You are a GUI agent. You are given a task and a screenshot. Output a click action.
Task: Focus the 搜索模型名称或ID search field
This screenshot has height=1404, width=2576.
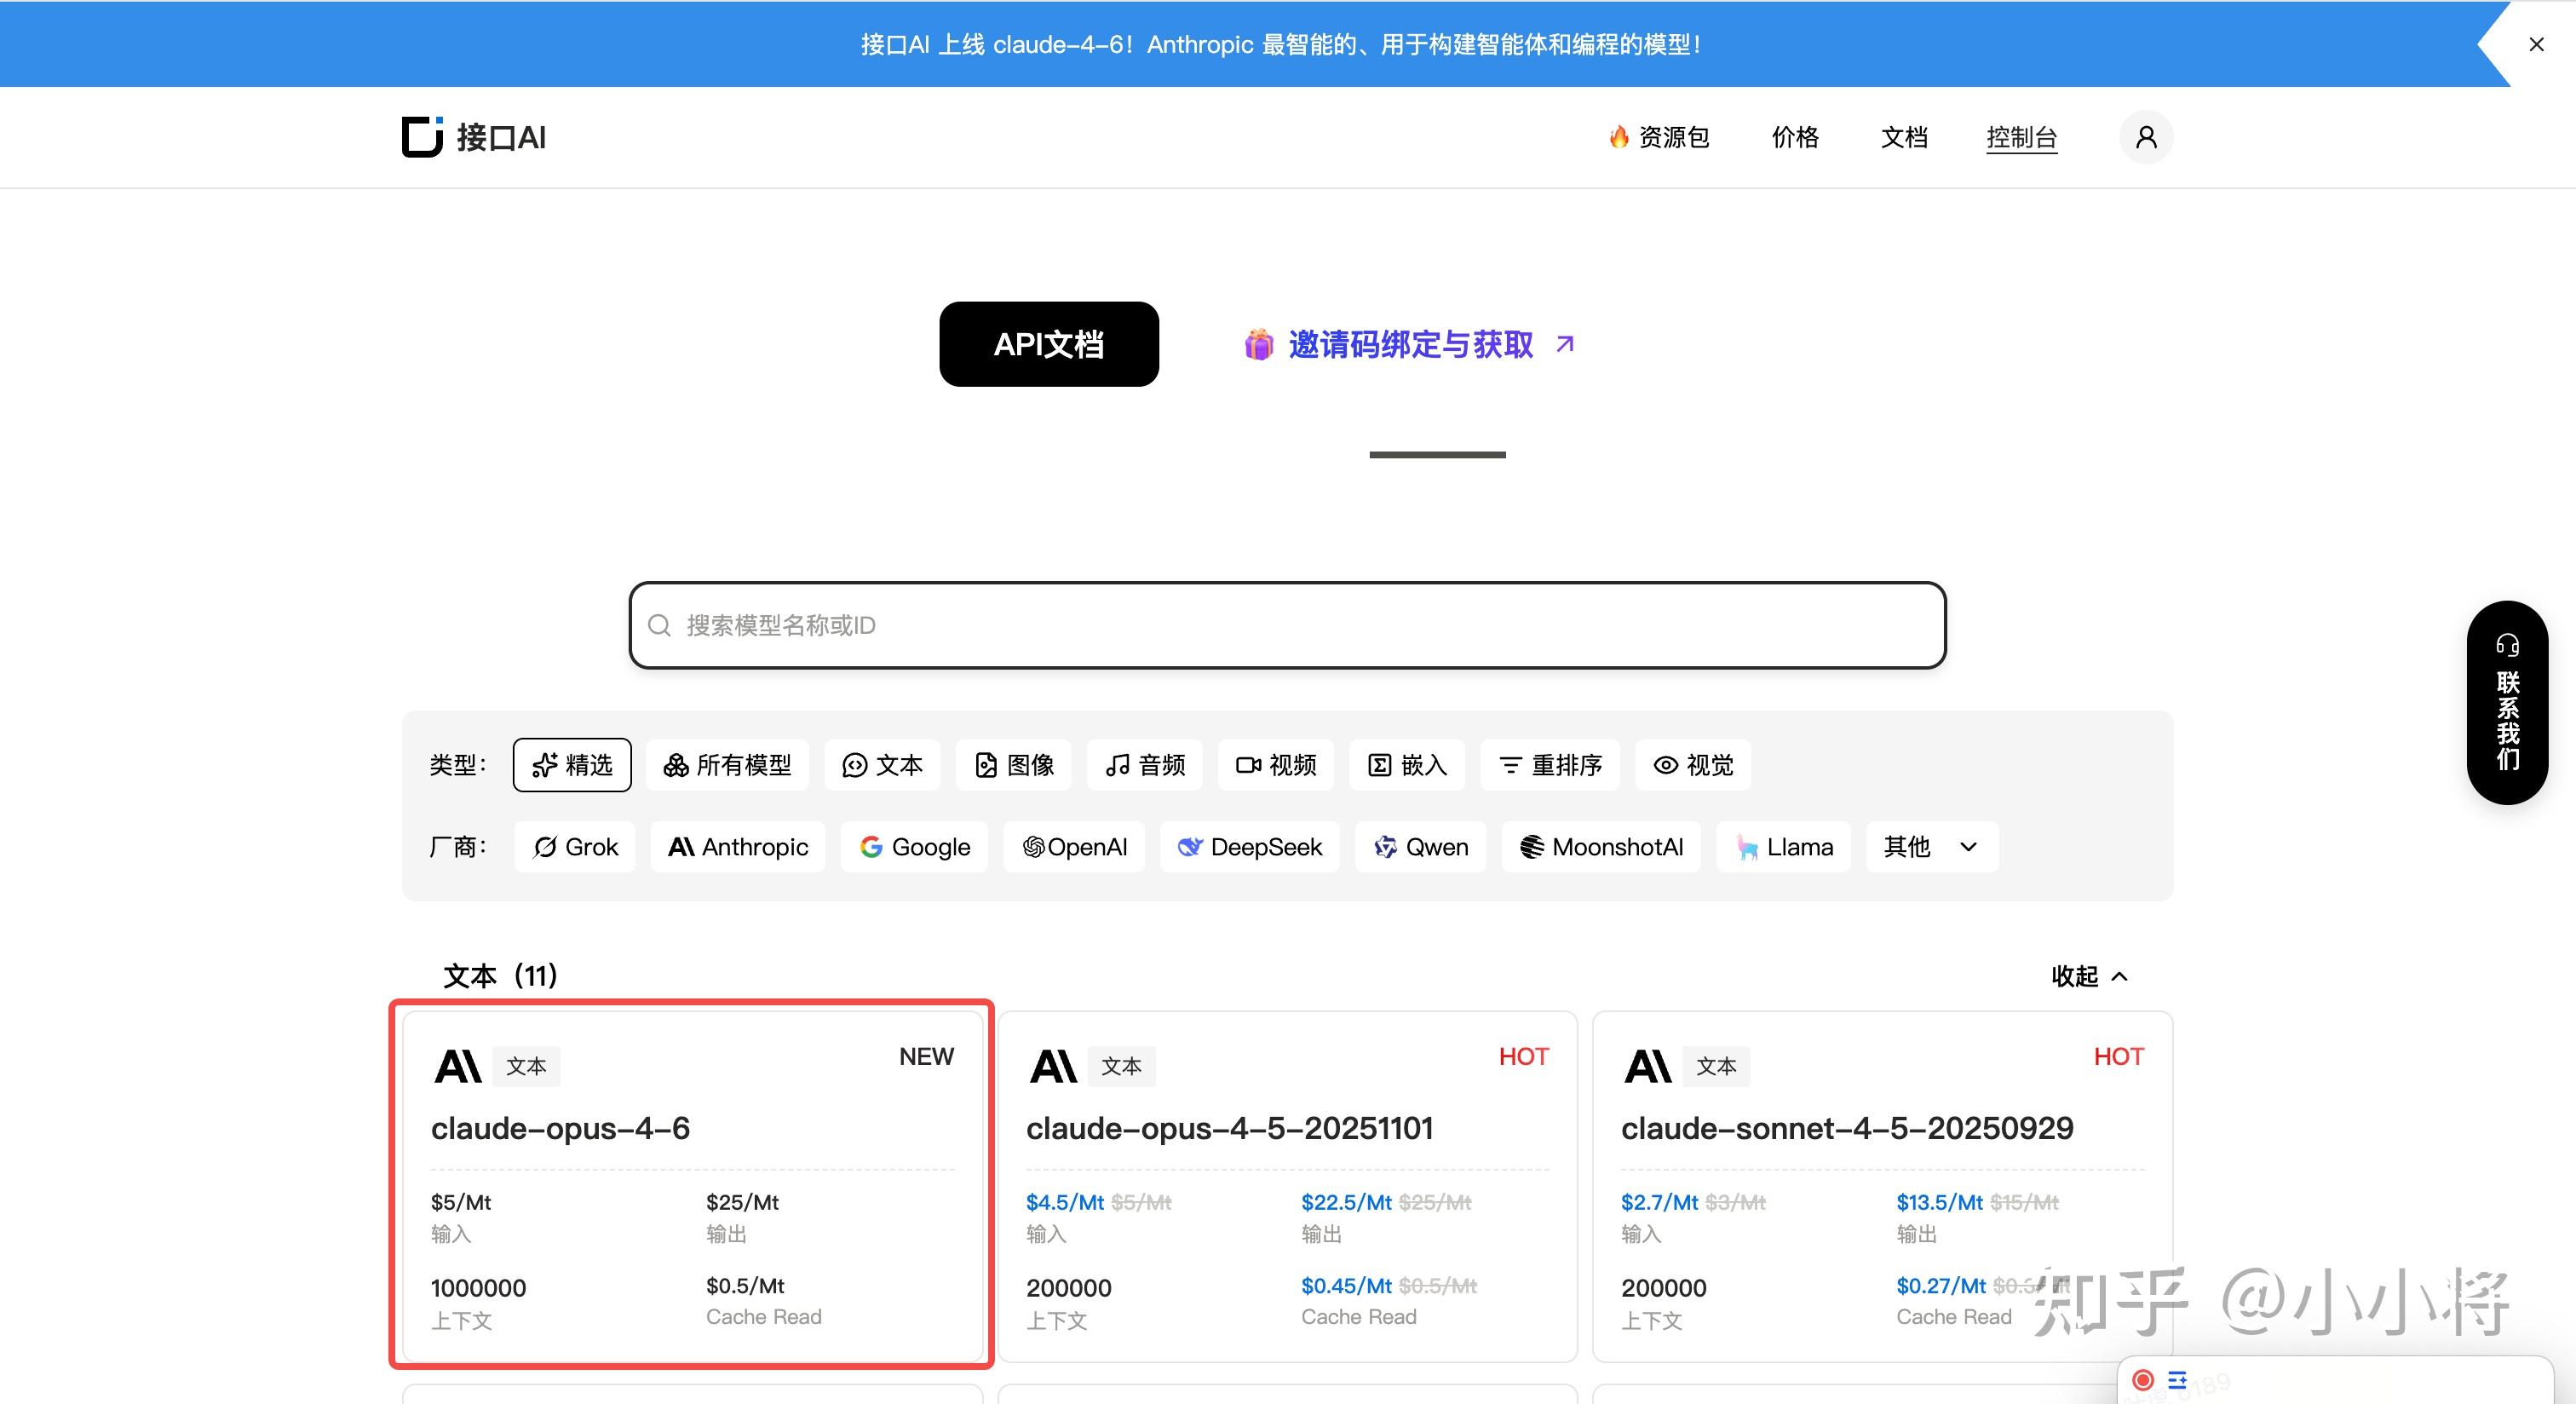1287,625
